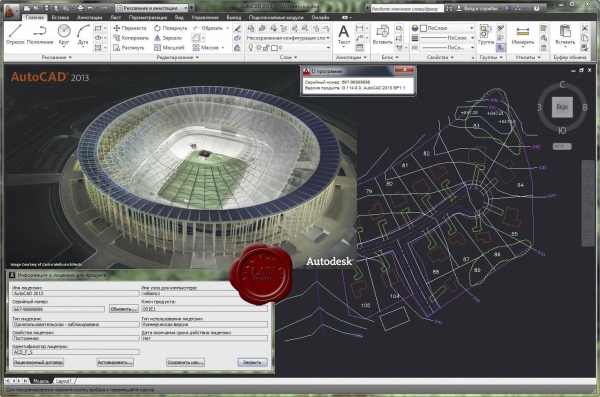Open the Параметризация ribbon tab

(148, 17)
